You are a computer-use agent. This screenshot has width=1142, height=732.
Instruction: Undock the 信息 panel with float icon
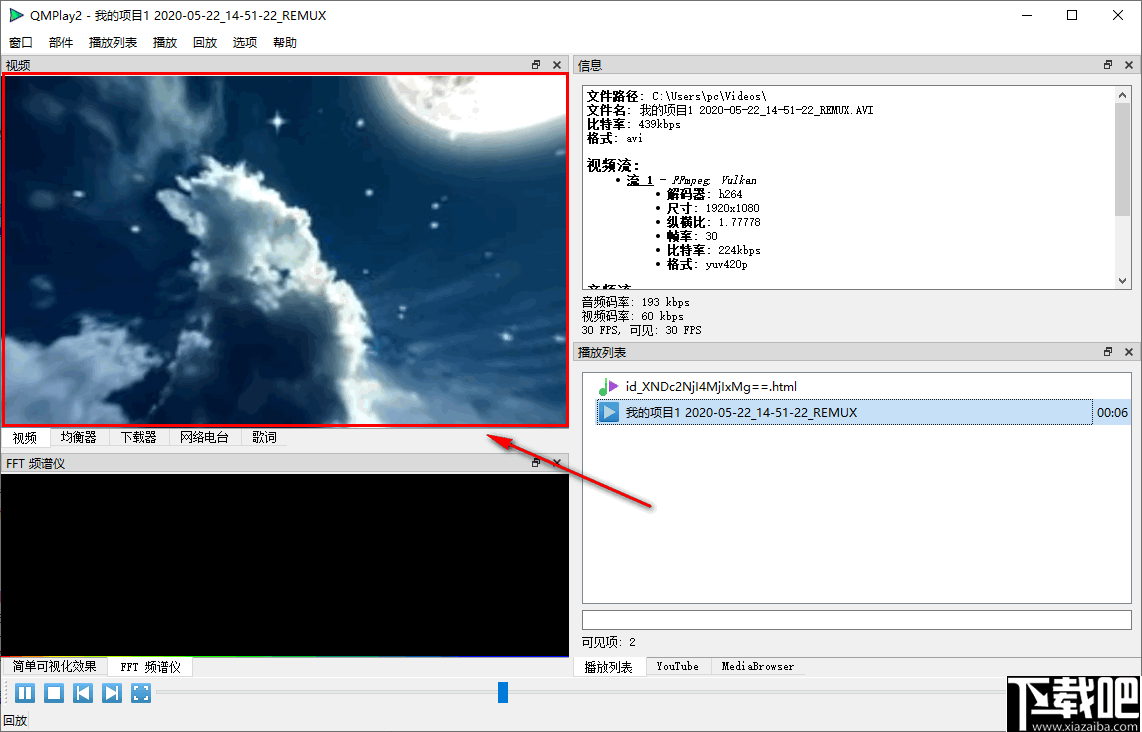(x=1107, y=64)
